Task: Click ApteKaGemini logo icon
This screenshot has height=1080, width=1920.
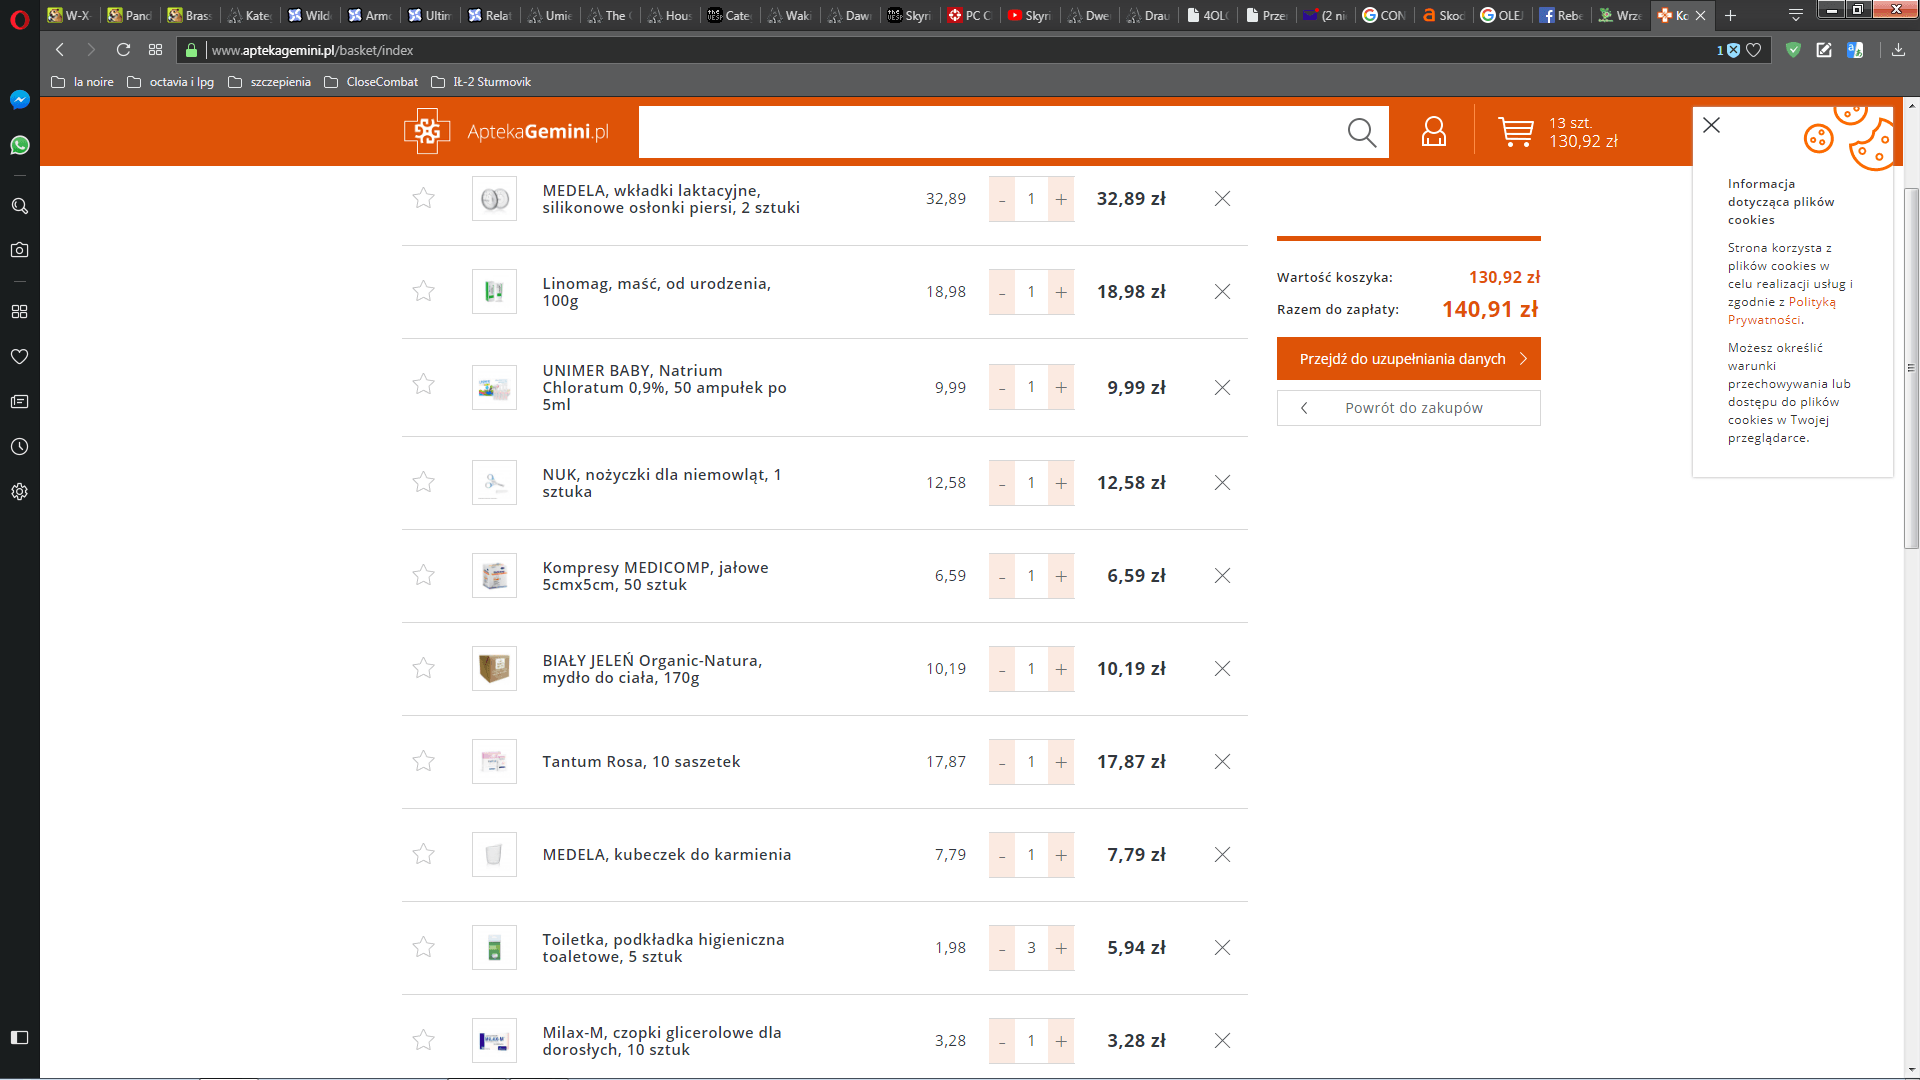Action: 427,131
